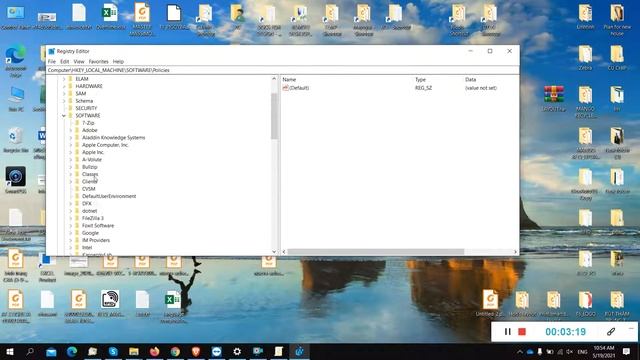
Task: Open the Help menu
Action: click(x=118, y=62)
